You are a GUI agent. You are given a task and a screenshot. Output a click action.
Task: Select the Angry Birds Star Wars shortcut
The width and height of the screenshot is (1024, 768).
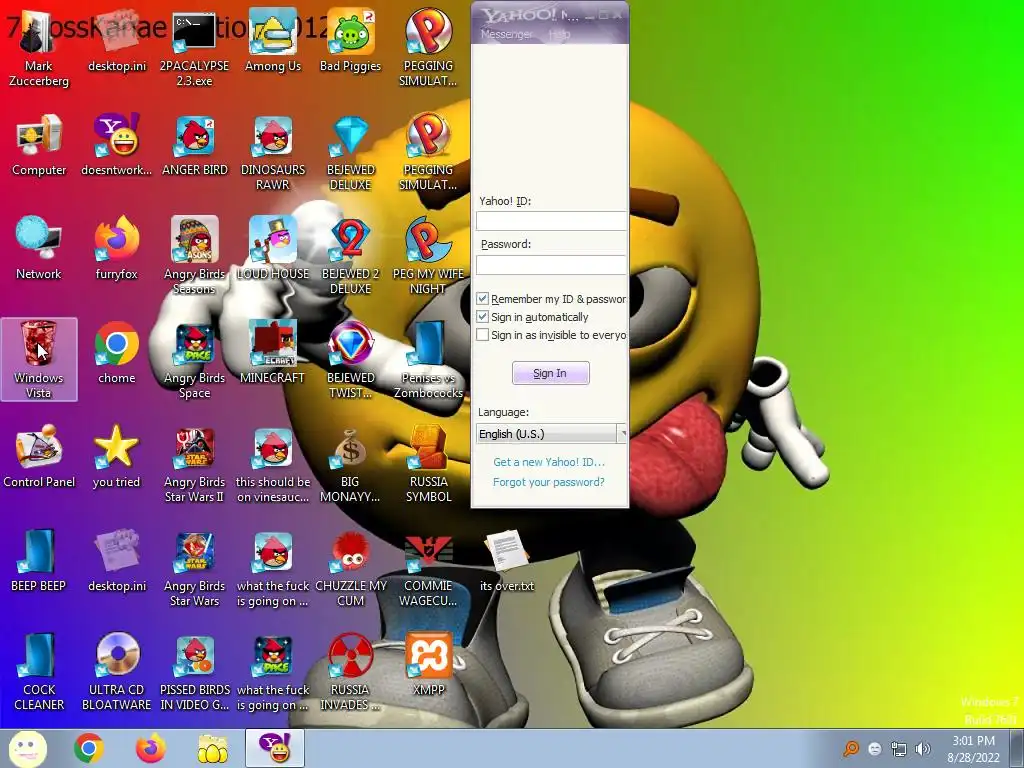195,568
